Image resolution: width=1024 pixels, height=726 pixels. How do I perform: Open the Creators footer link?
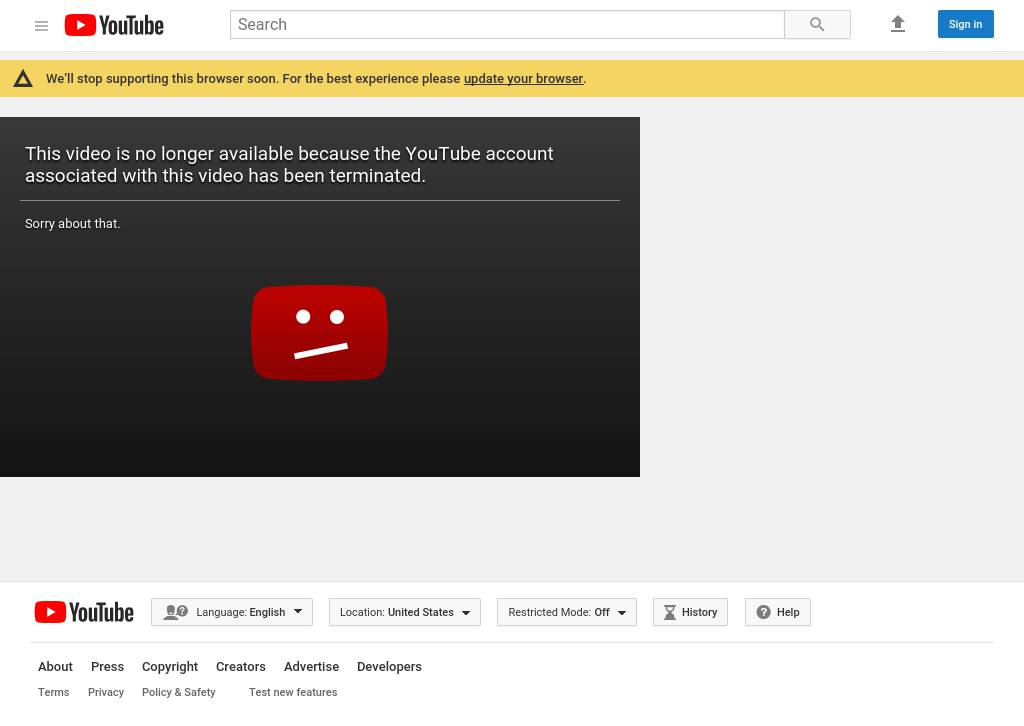point(241,667)
